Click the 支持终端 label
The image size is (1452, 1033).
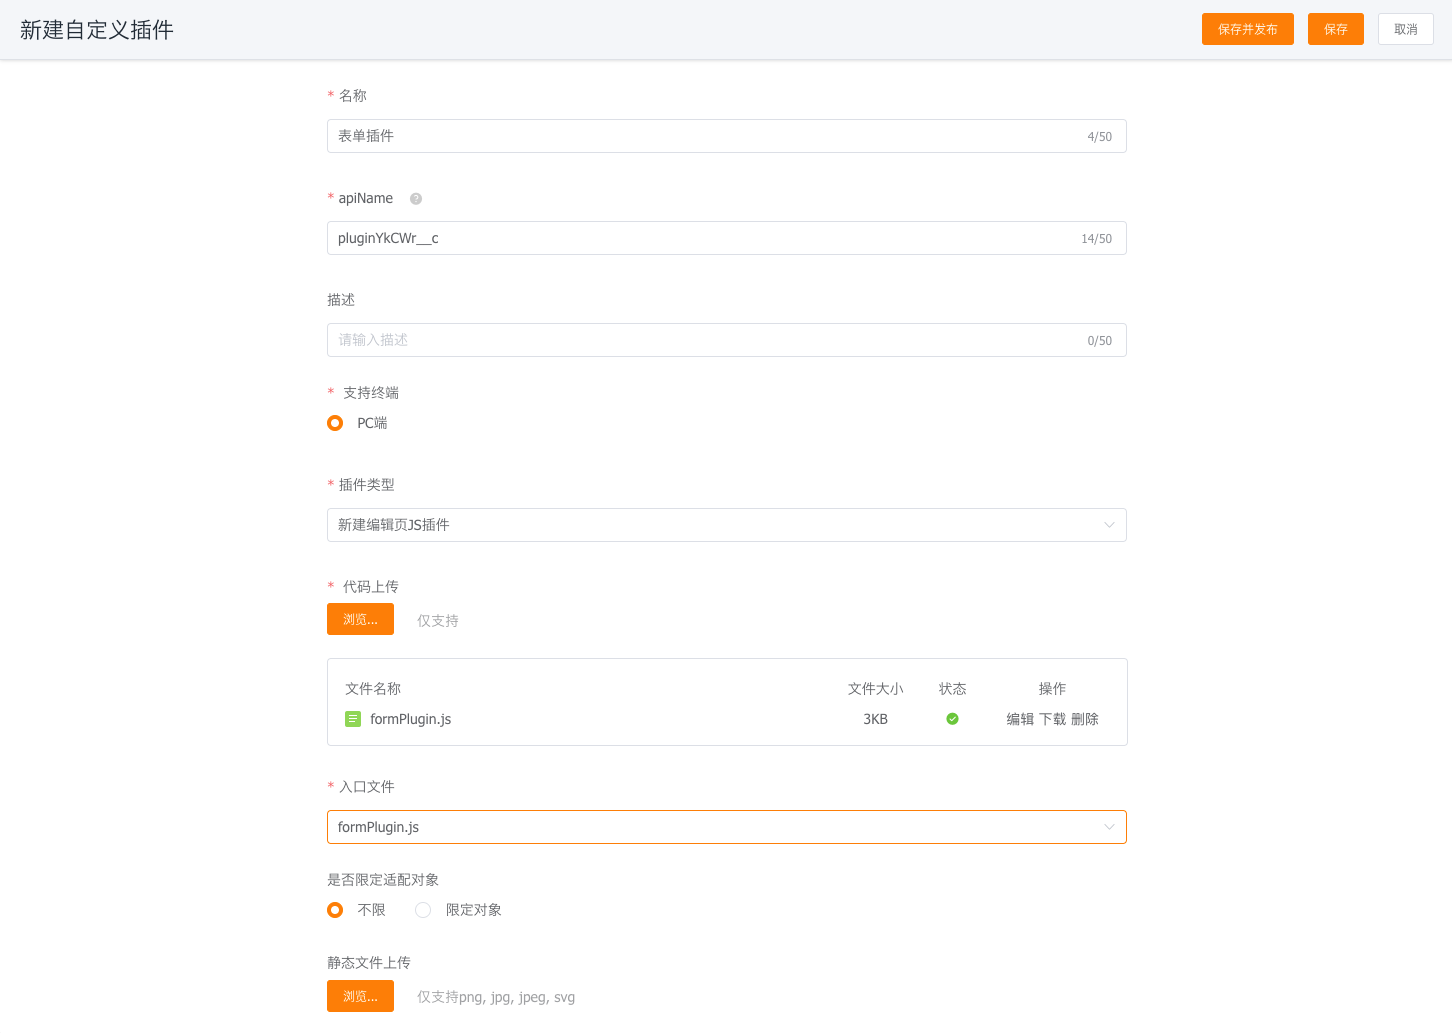(371, 393)
